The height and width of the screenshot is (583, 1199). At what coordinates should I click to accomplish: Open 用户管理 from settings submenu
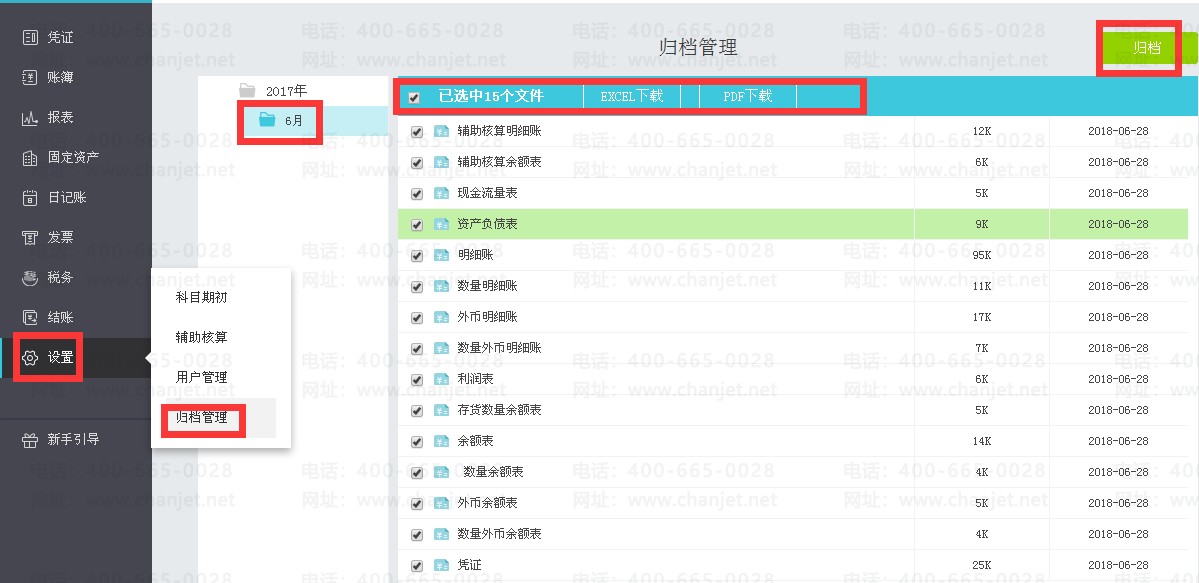click(x=201, y=377)
